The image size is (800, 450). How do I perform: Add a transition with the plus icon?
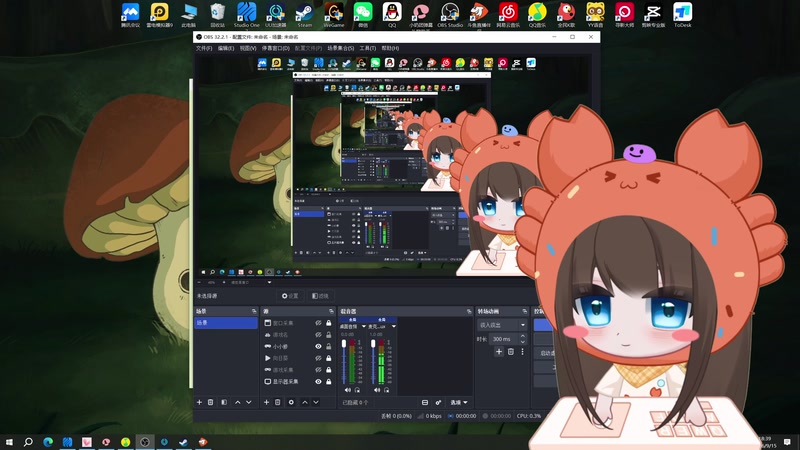(499, 352)
